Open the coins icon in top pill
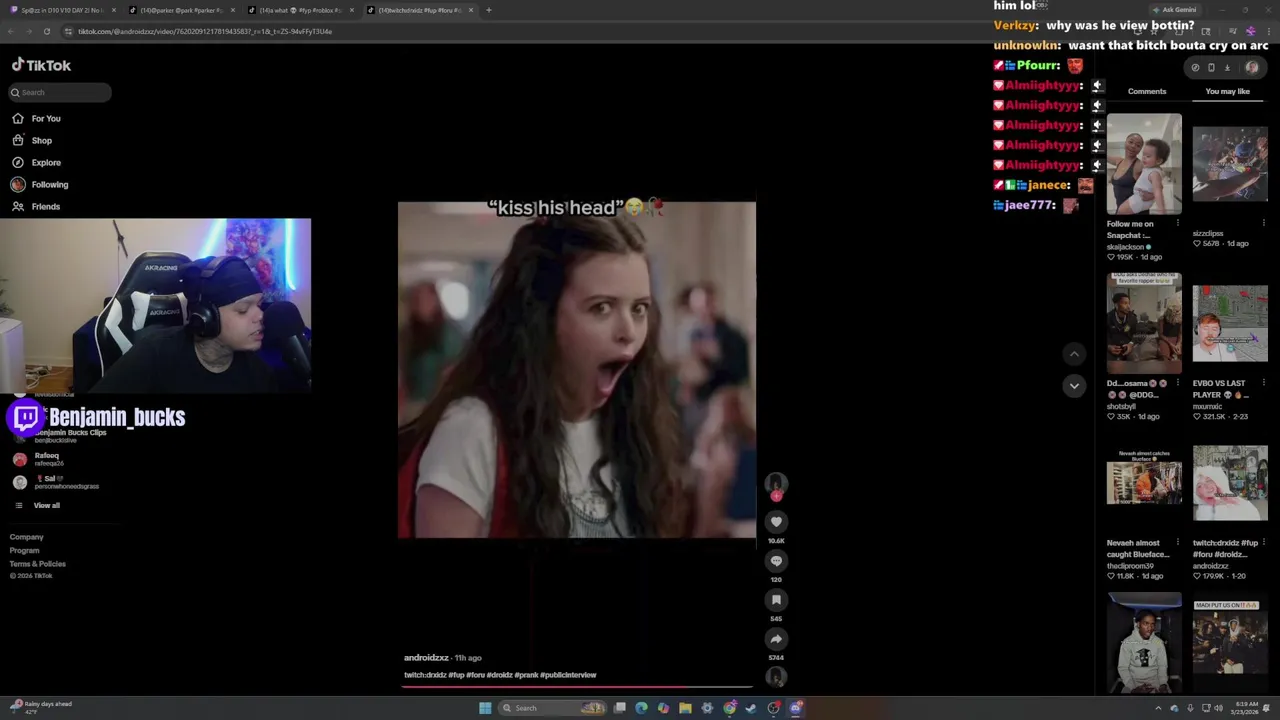The image size is (1280, 720). pyautogui.click(x=1195, y=67)
